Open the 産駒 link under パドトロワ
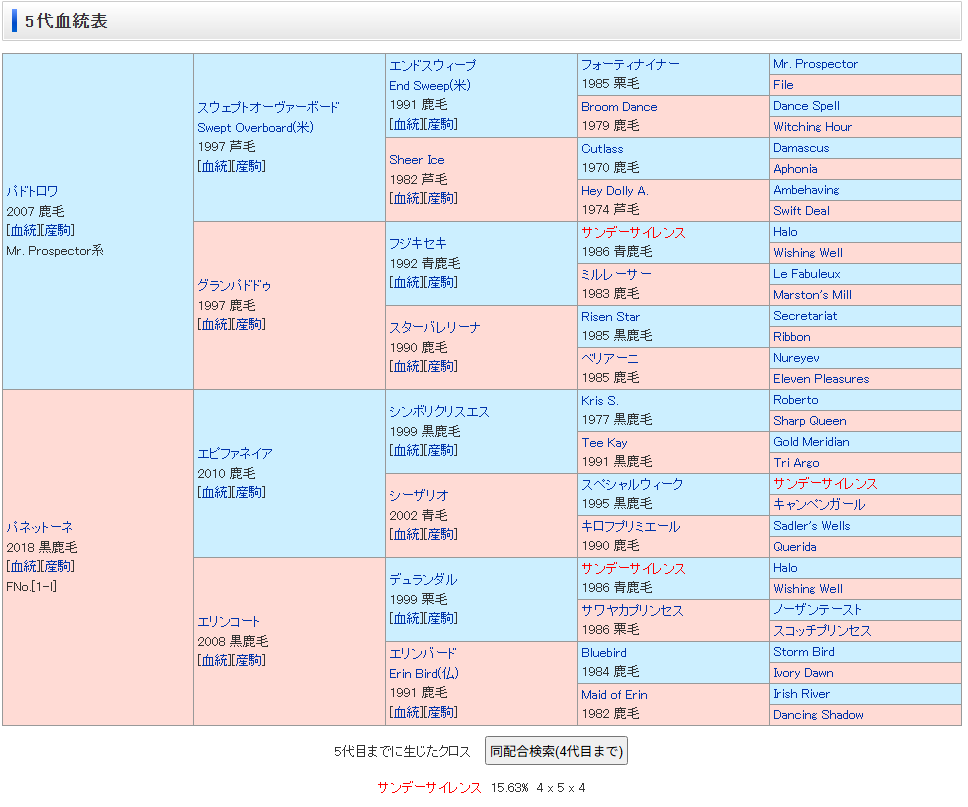968x807 pixels. point(57,230)
